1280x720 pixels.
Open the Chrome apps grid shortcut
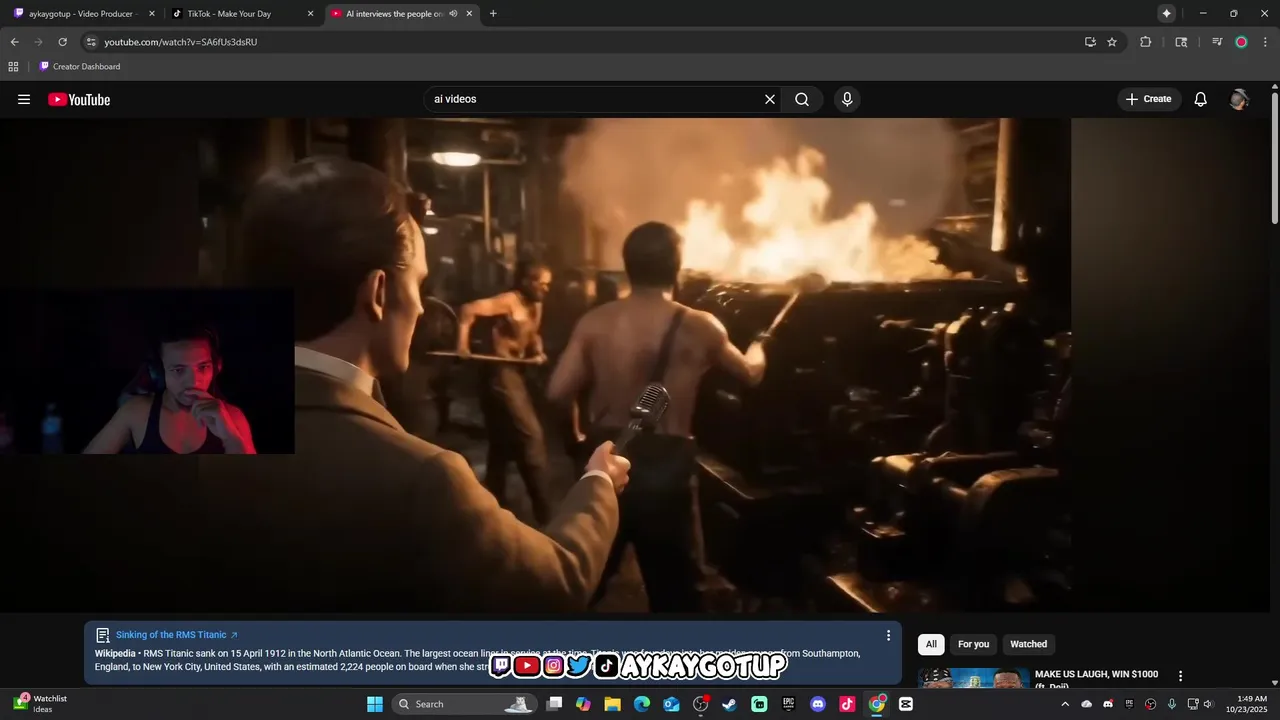pos(13,66)
